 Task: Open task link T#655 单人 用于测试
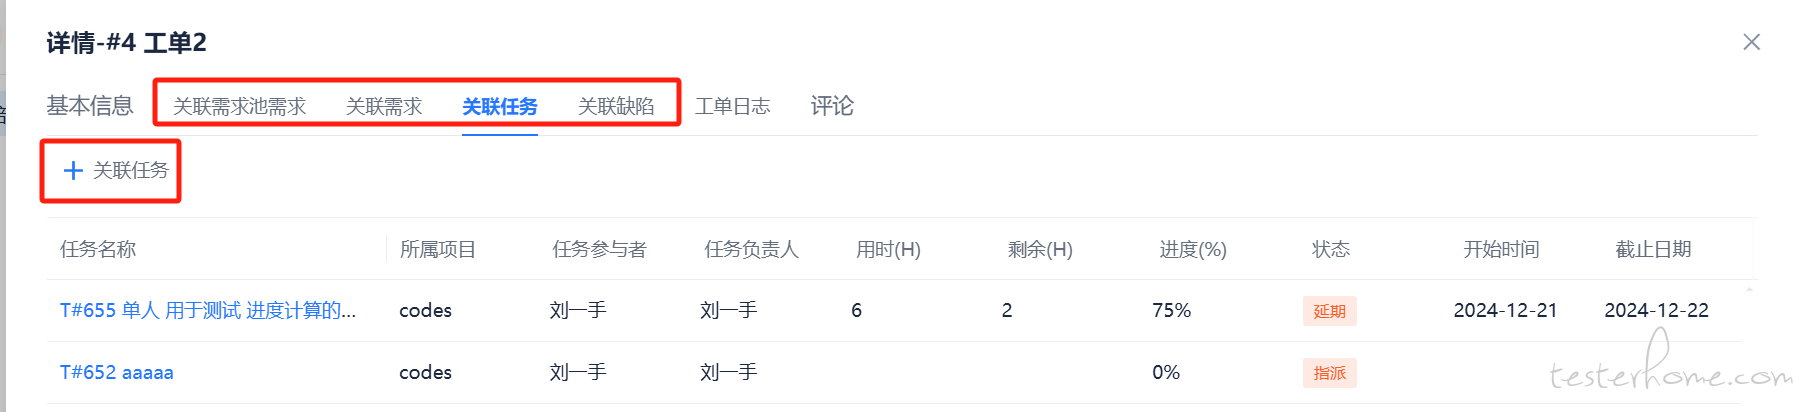tap(207, 310)
